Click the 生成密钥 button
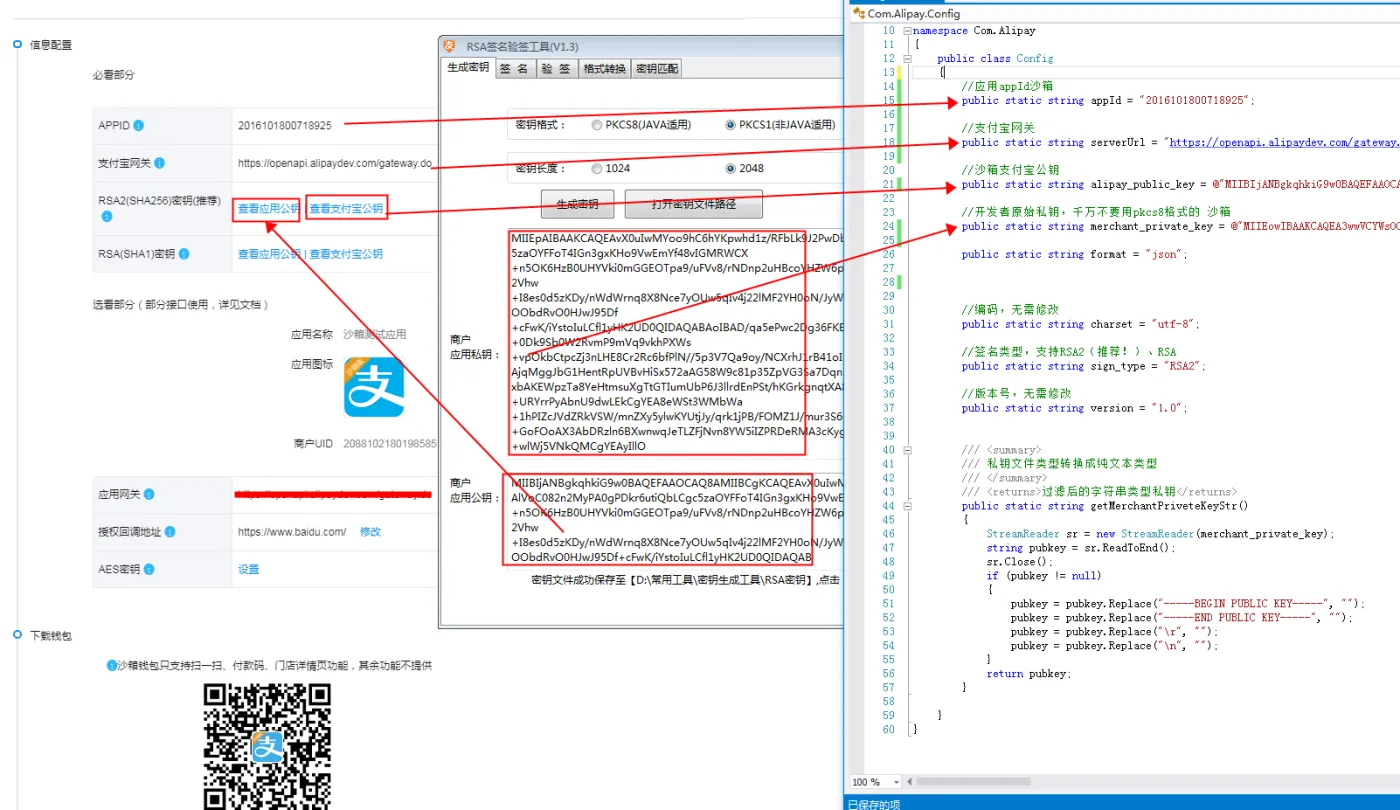This screenshot has height=810, width=1400. [x=577, y=204]
